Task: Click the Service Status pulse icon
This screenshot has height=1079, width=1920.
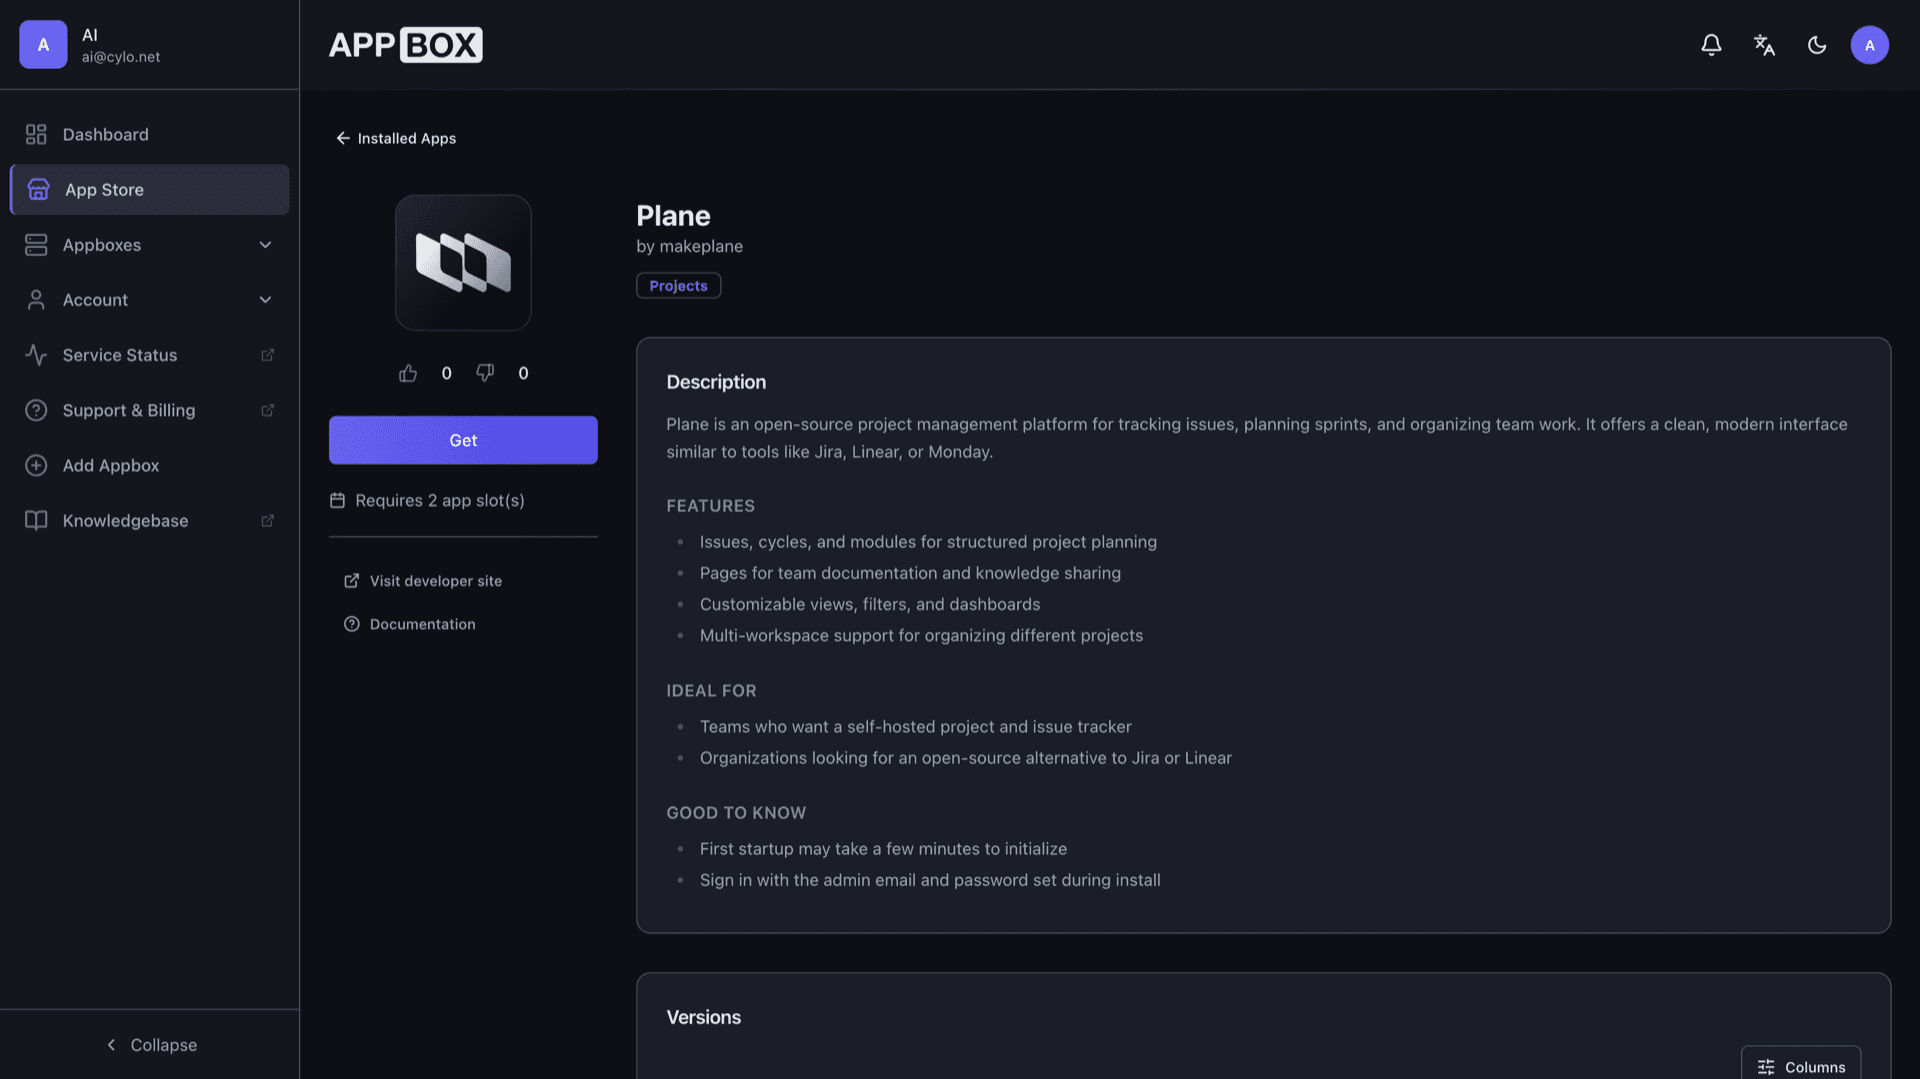Action: click(x=36, y=355)
